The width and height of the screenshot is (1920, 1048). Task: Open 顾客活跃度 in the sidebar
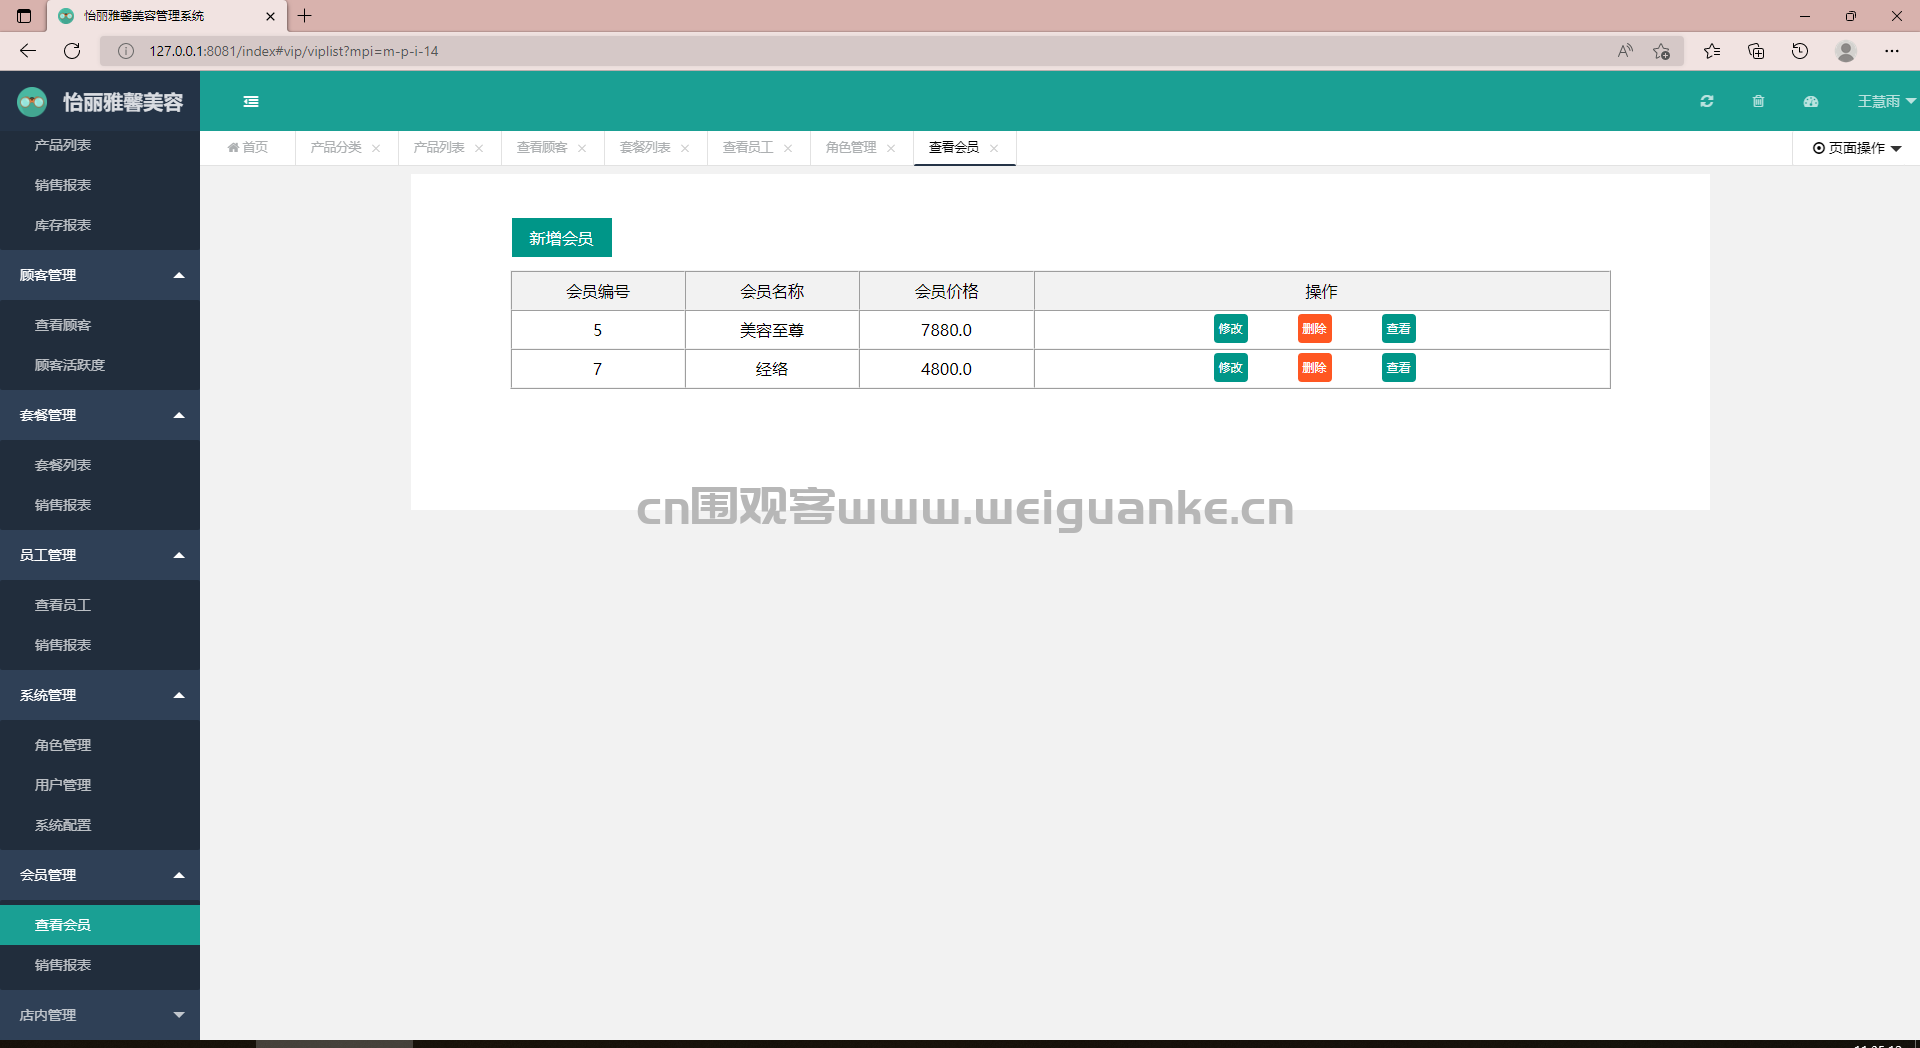pyautogui.click(x=100, y=365)
